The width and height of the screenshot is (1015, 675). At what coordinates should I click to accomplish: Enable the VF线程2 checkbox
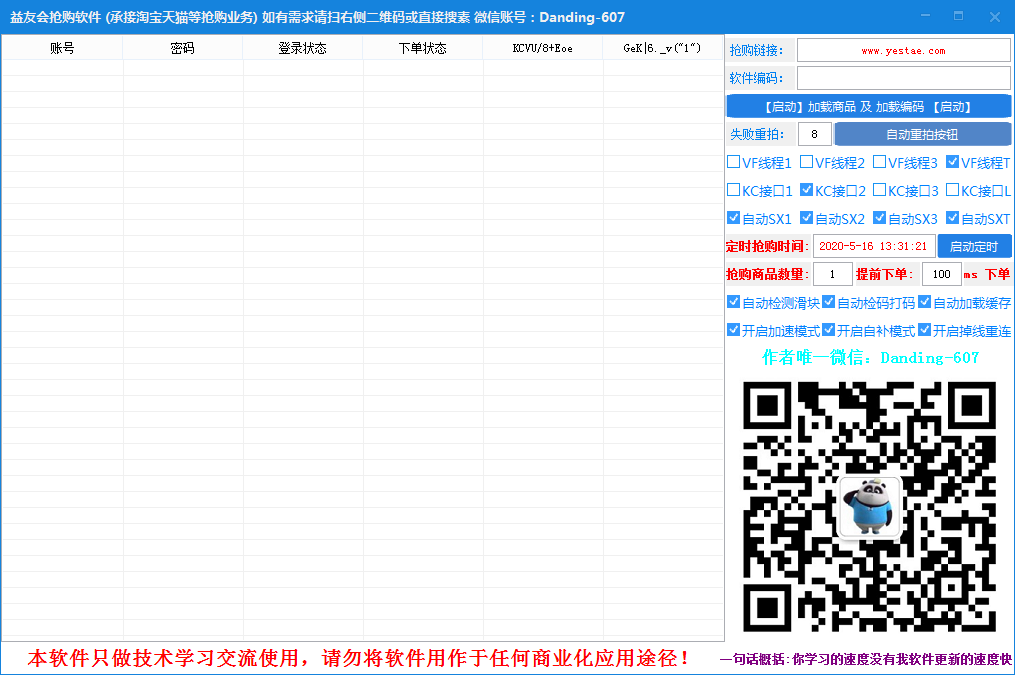807,162
